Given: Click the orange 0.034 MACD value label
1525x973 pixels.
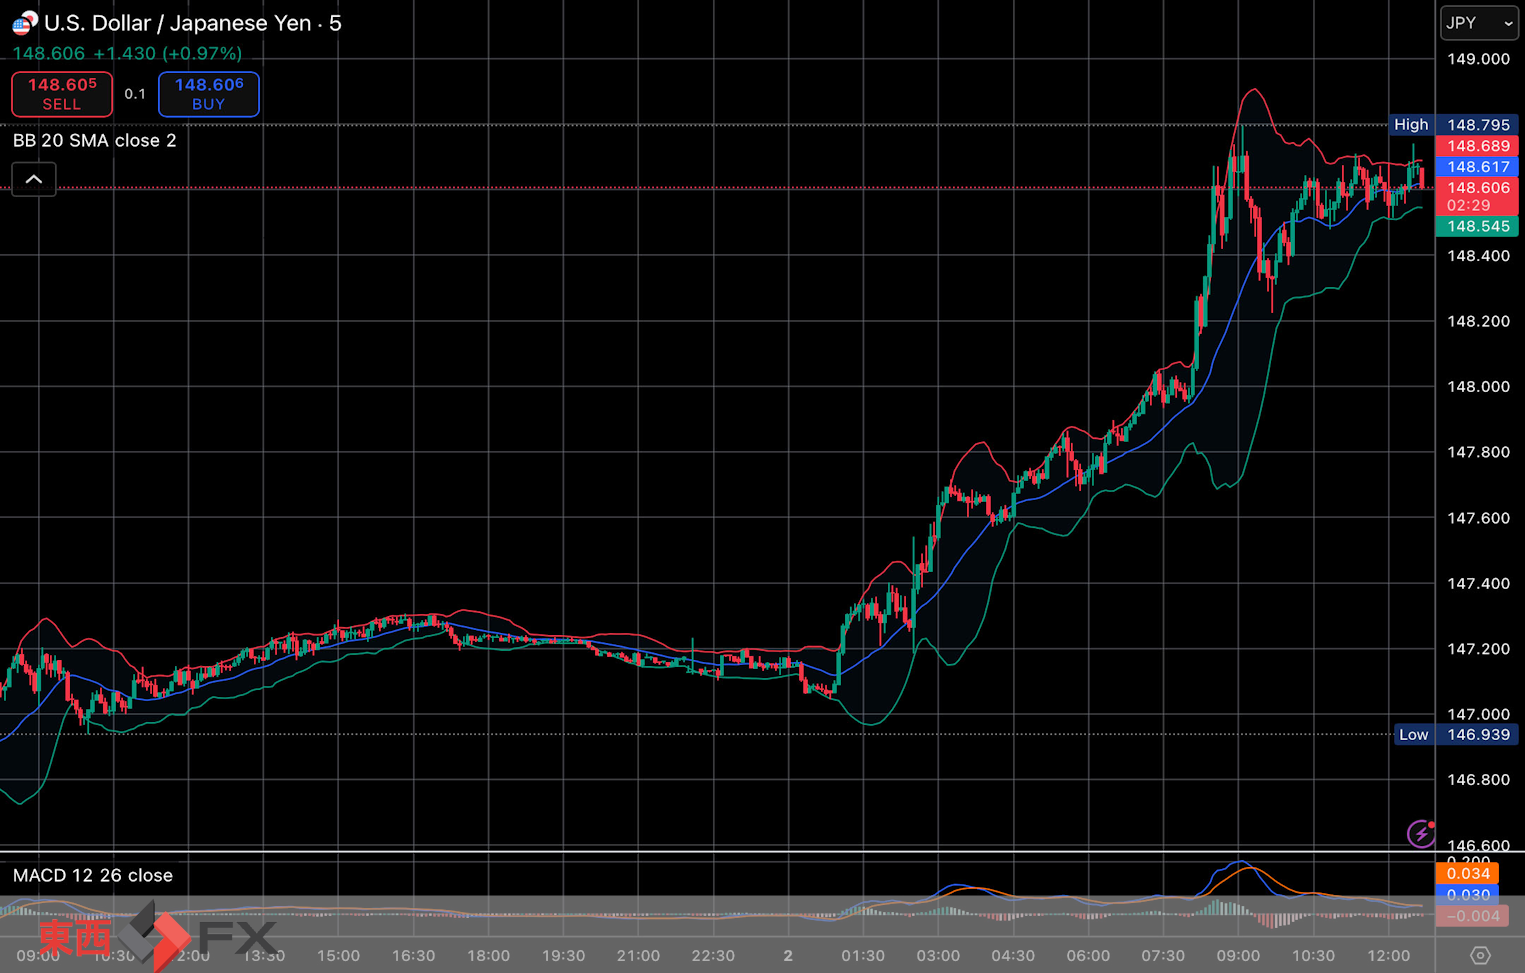Looking at the screenshot, I should tap(1467, 873).
